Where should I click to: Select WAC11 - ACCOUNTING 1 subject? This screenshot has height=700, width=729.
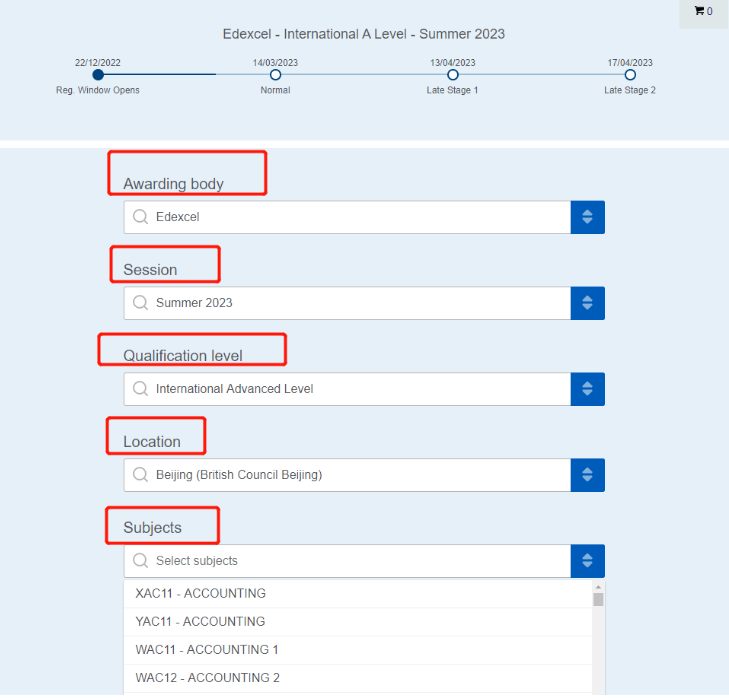click(358, 650)
